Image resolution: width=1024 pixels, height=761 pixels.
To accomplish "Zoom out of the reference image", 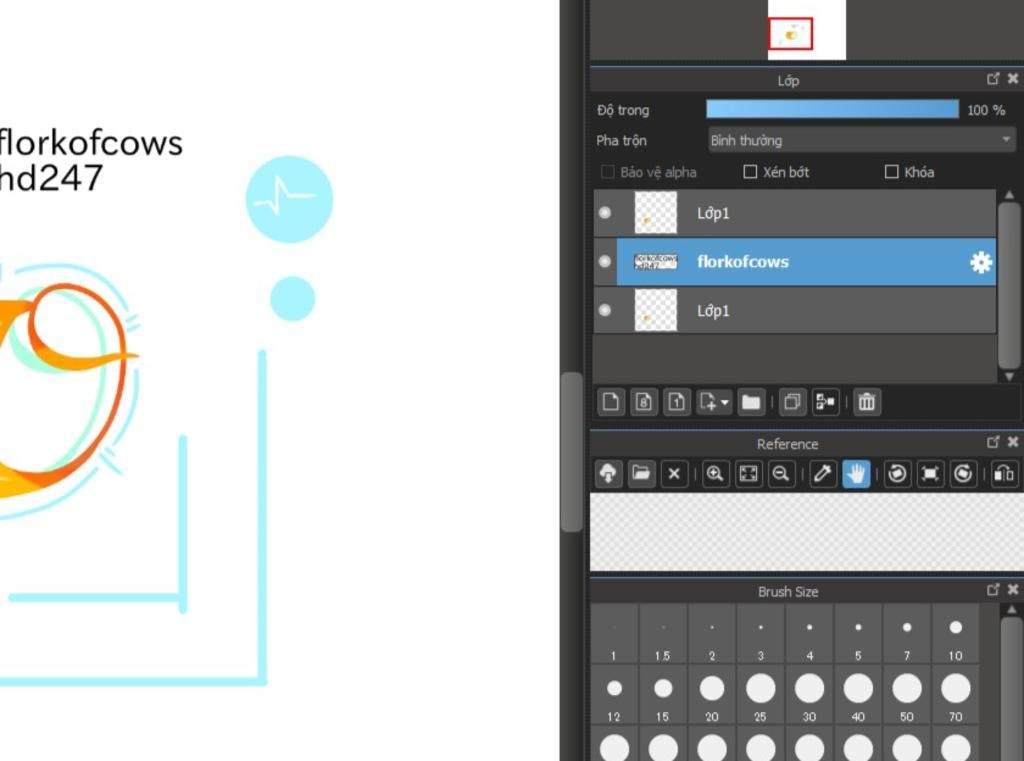I will [x=781, y=473].
